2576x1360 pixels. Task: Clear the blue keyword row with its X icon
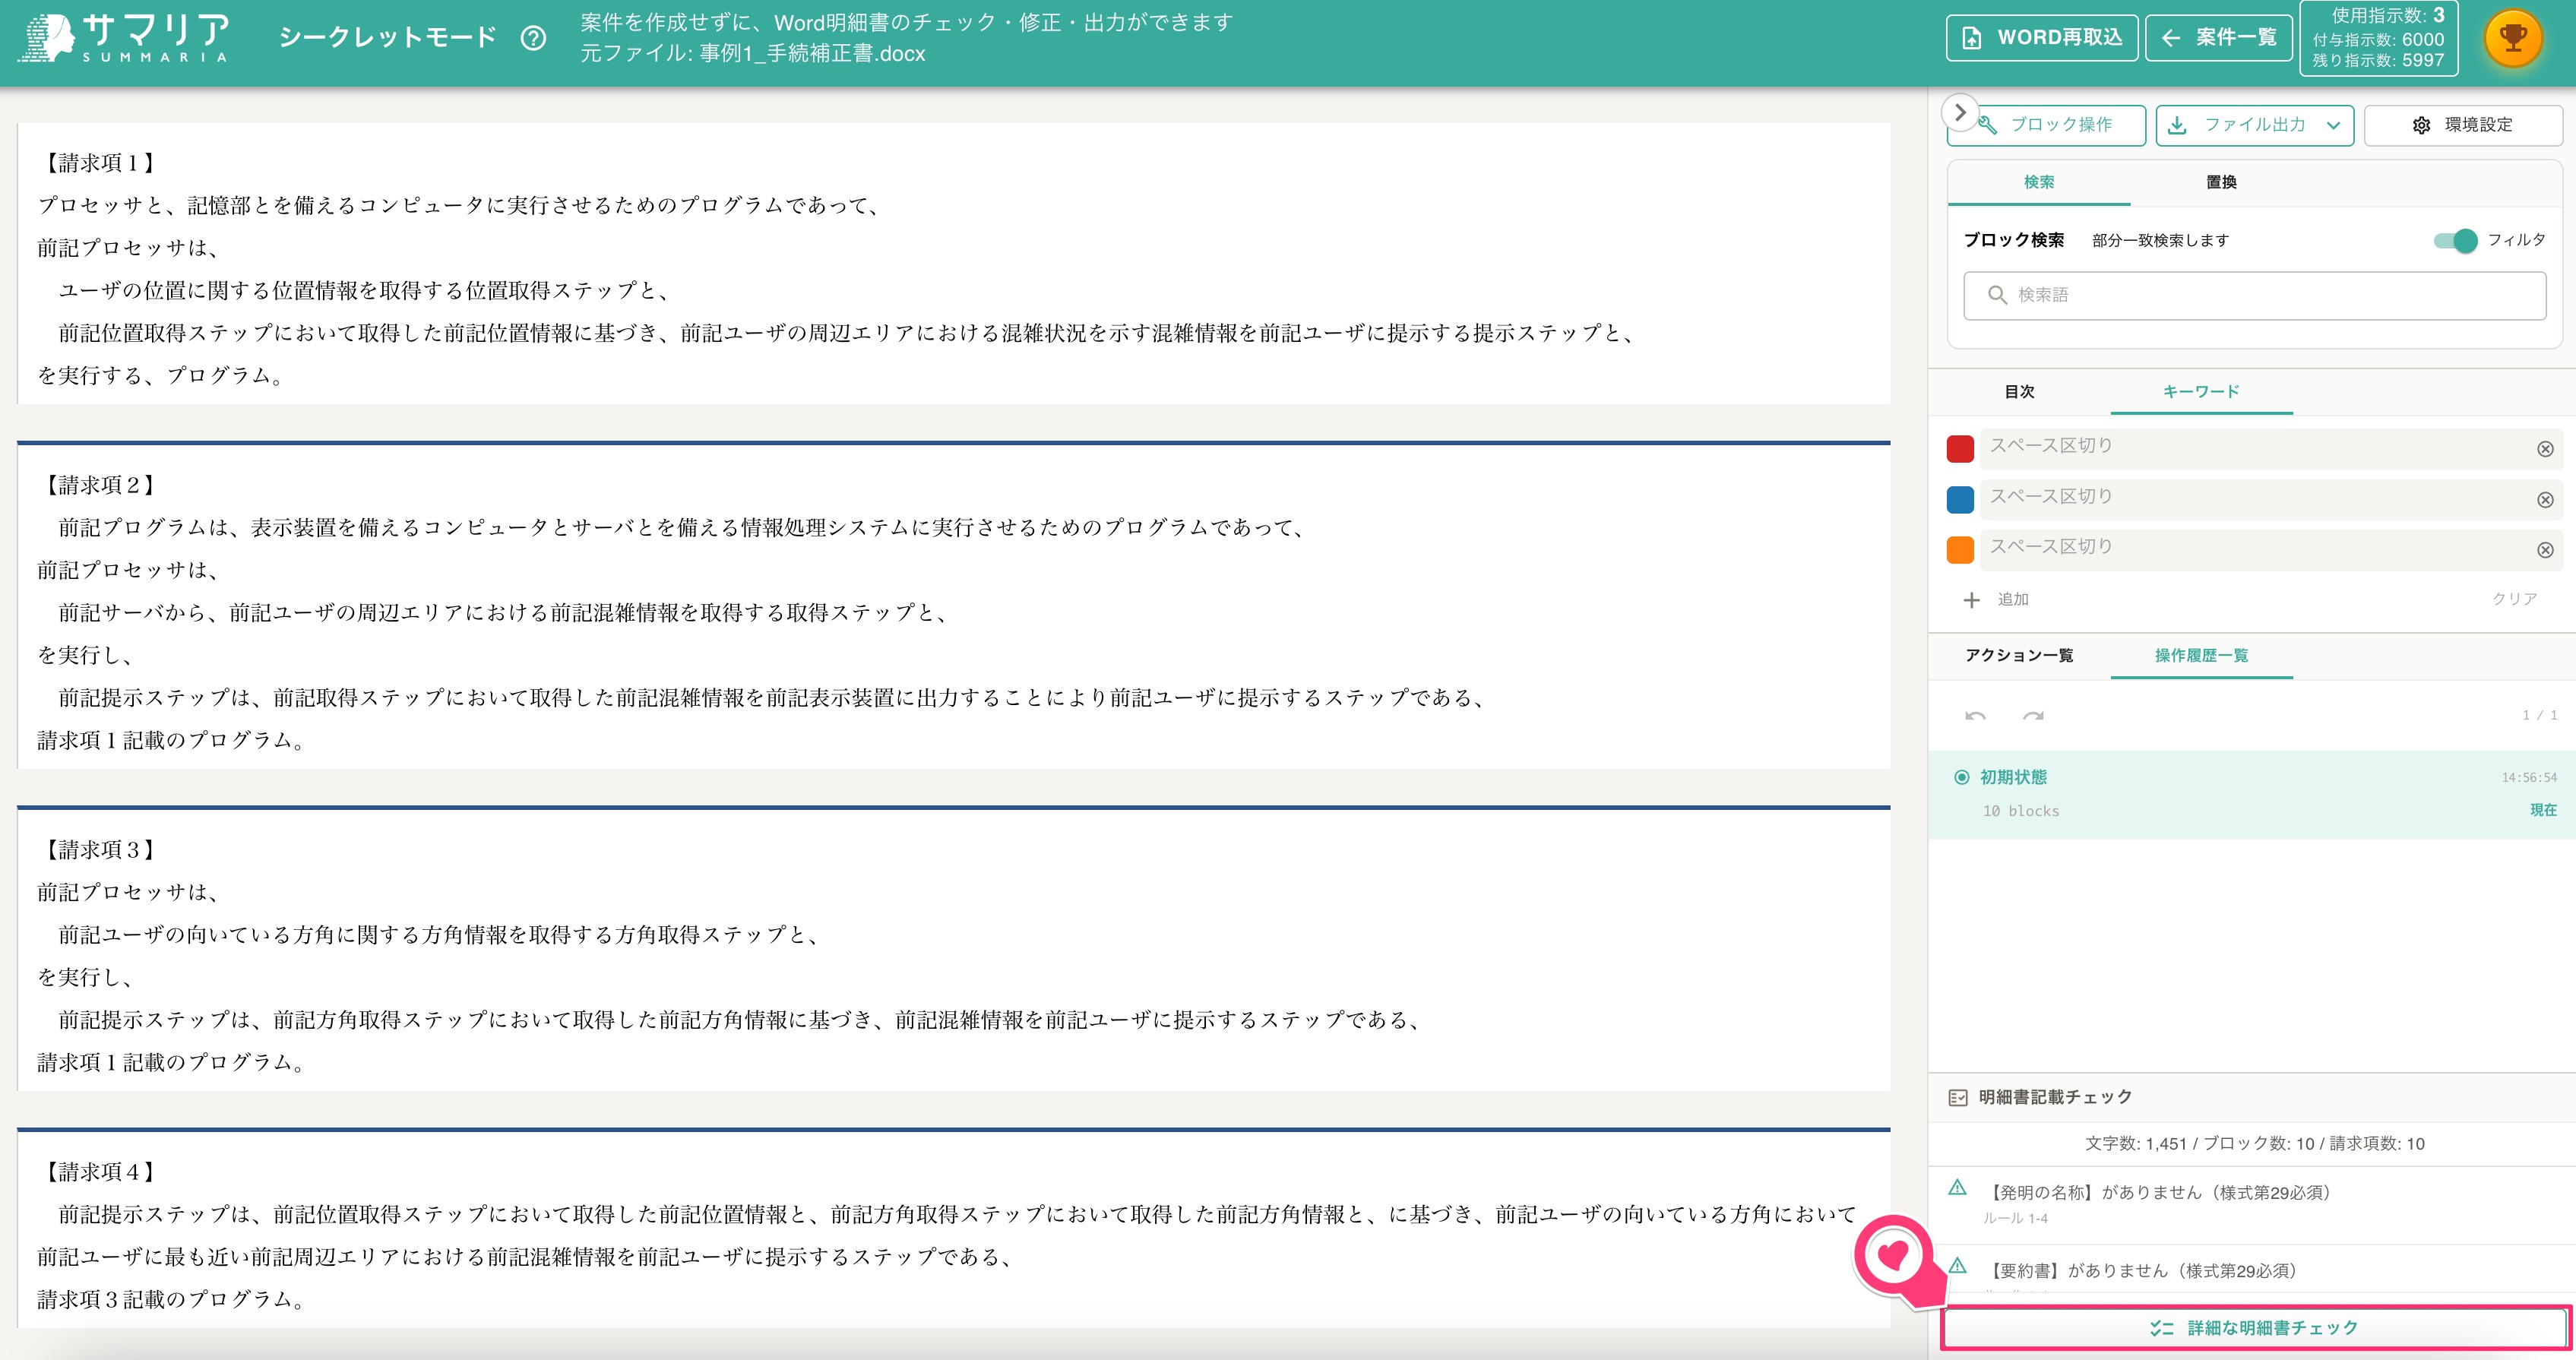(x=2545, y=499)
